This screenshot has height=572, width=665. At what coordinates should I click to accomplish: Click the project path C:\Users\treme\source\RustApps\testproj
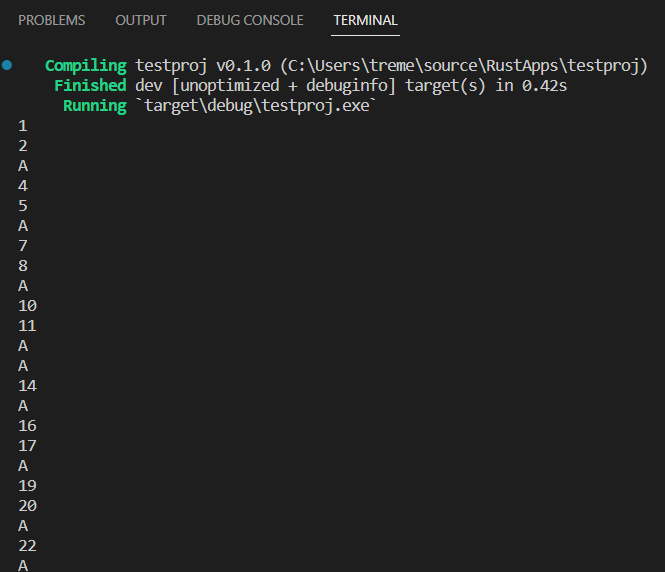(464, 66)
